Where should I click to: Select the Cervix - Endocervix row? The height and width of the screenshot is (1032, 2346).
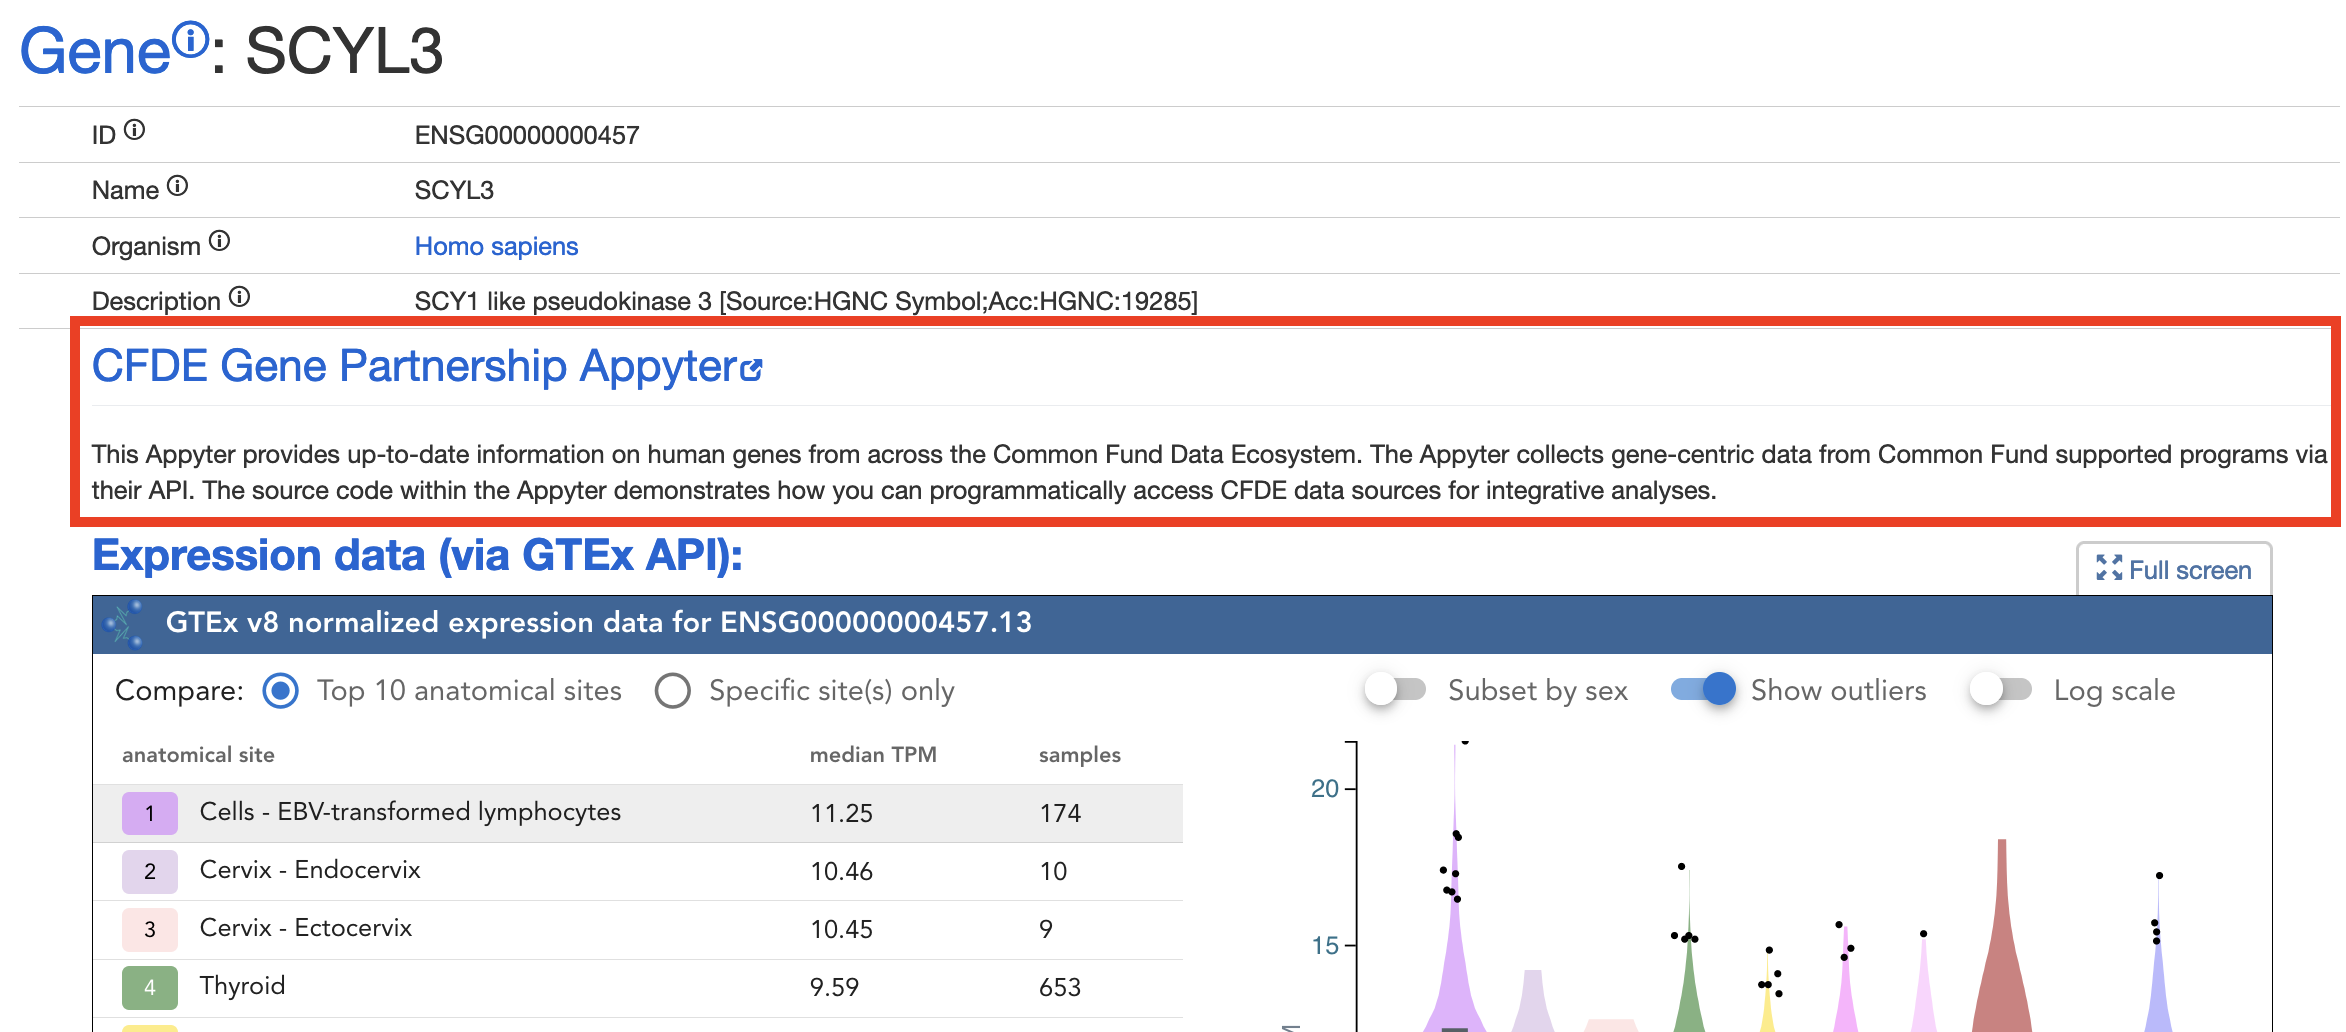click(638, 871)
